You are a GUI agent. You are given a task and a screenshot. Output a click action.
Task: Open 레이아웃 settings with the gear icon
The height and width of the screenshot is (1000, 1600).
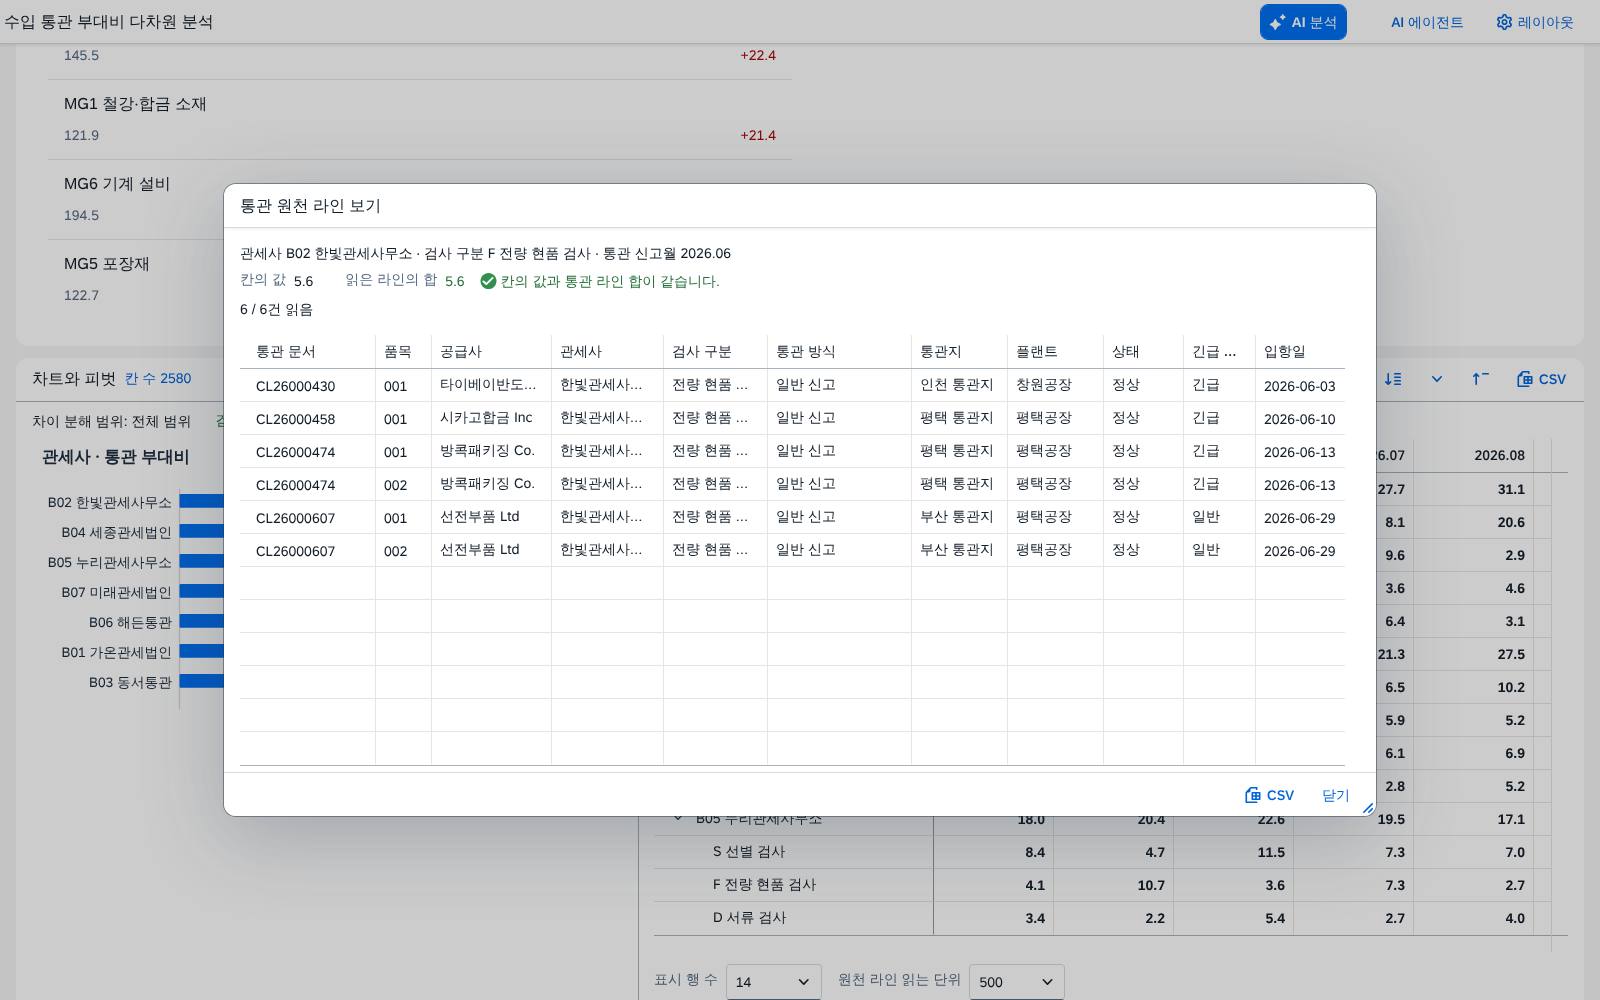tap(1534, 22)
